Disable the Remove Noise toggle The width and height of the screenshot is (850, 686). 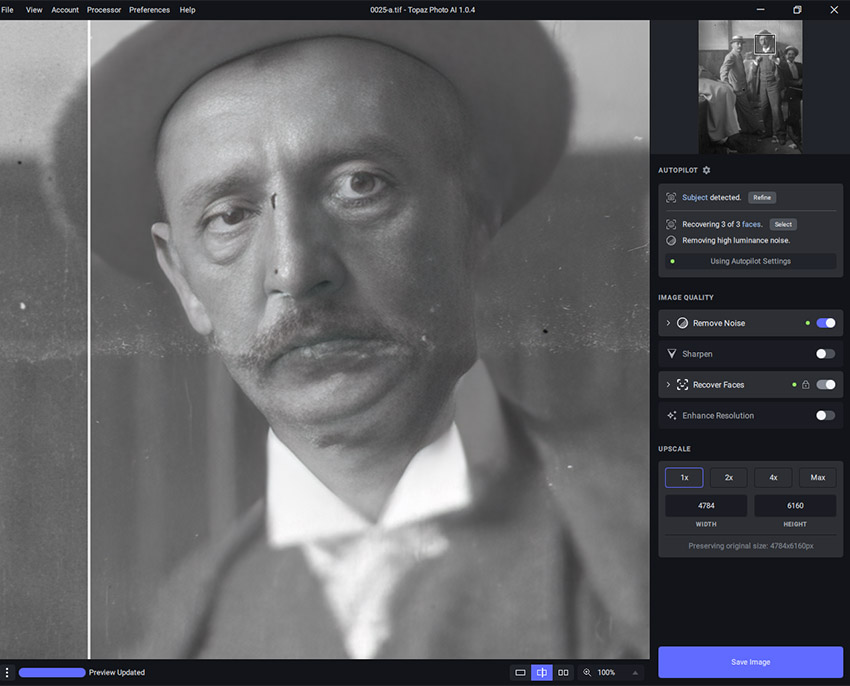(x=825, y=323)
